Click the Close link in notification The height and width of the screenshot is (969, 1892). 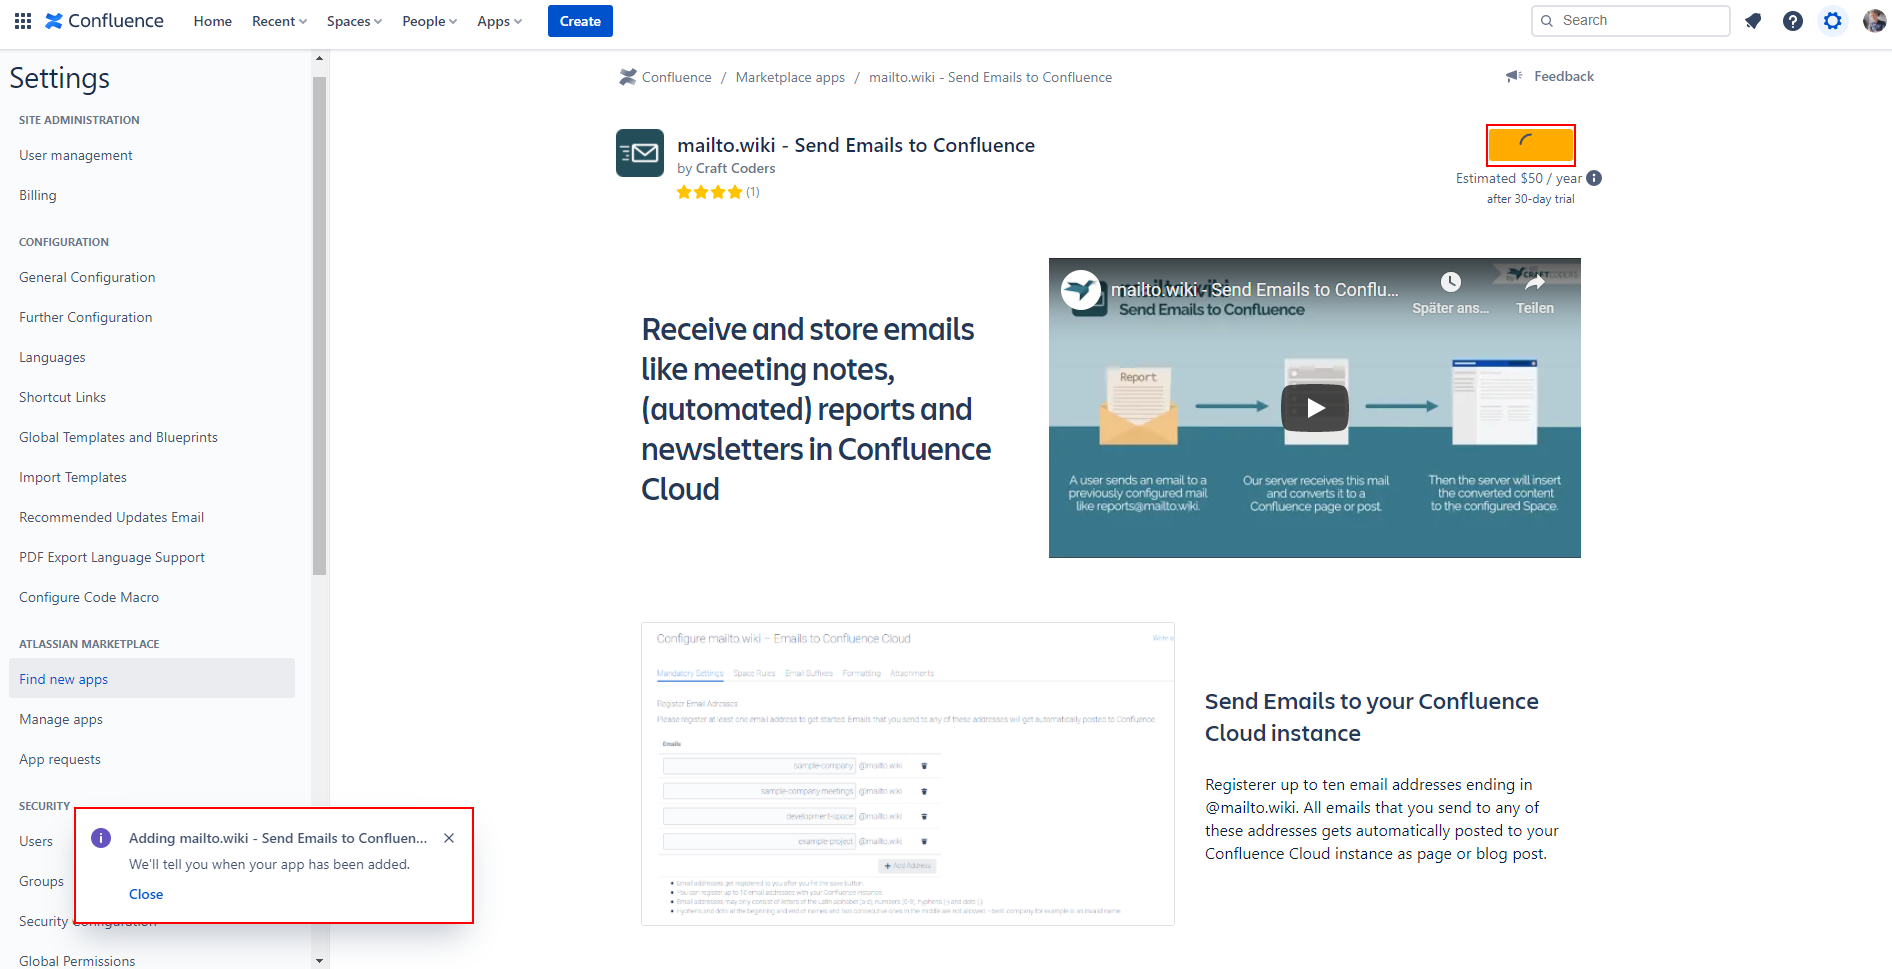pyautogui.click(x=146, y=894)
